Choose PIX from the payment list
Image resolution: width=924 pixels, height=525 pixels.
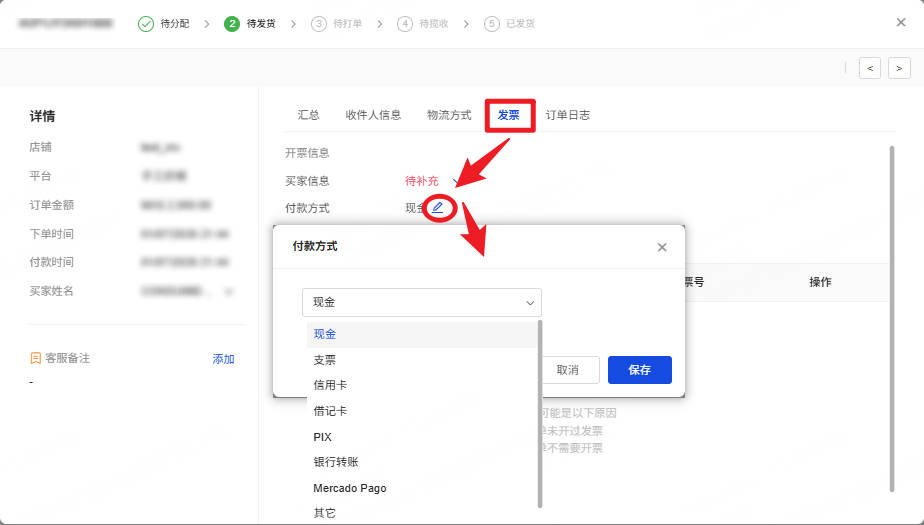pyautogui.click(x=421, y=437)
